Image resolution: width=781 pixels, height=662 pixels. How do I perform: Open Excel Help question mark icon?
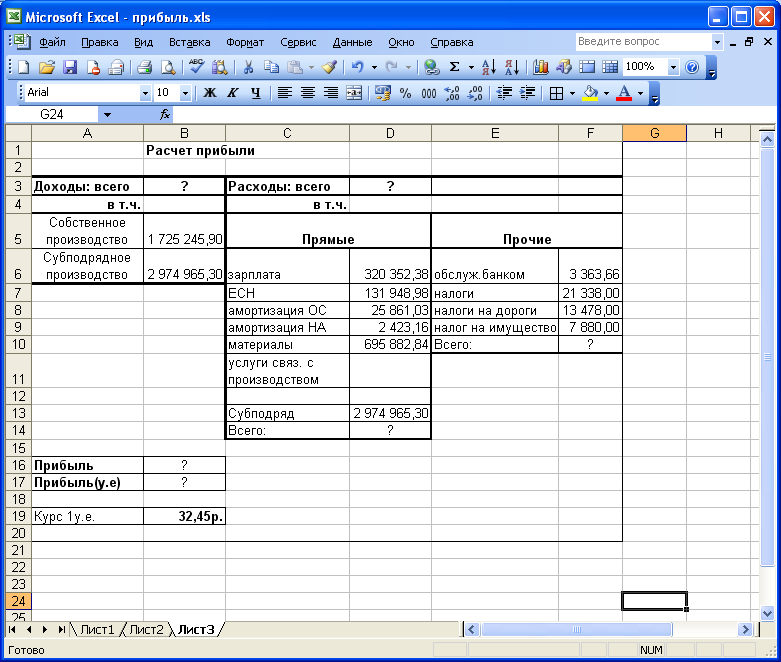coord(692,67)
